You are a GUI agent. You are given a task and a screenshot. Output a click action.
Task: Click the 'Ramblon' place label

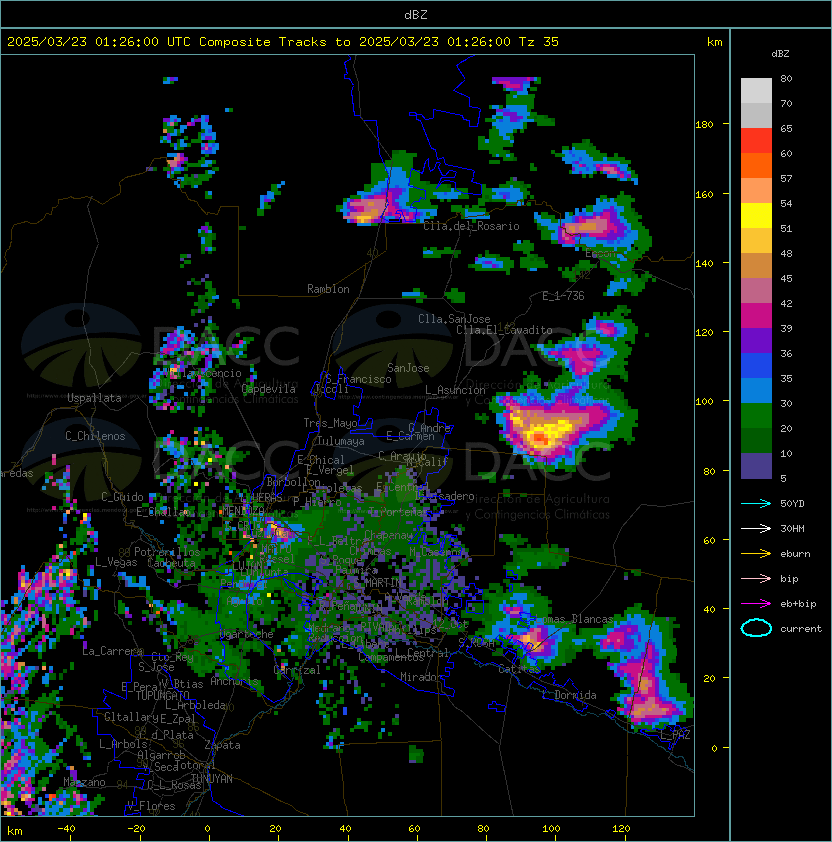tap(328, 289)
